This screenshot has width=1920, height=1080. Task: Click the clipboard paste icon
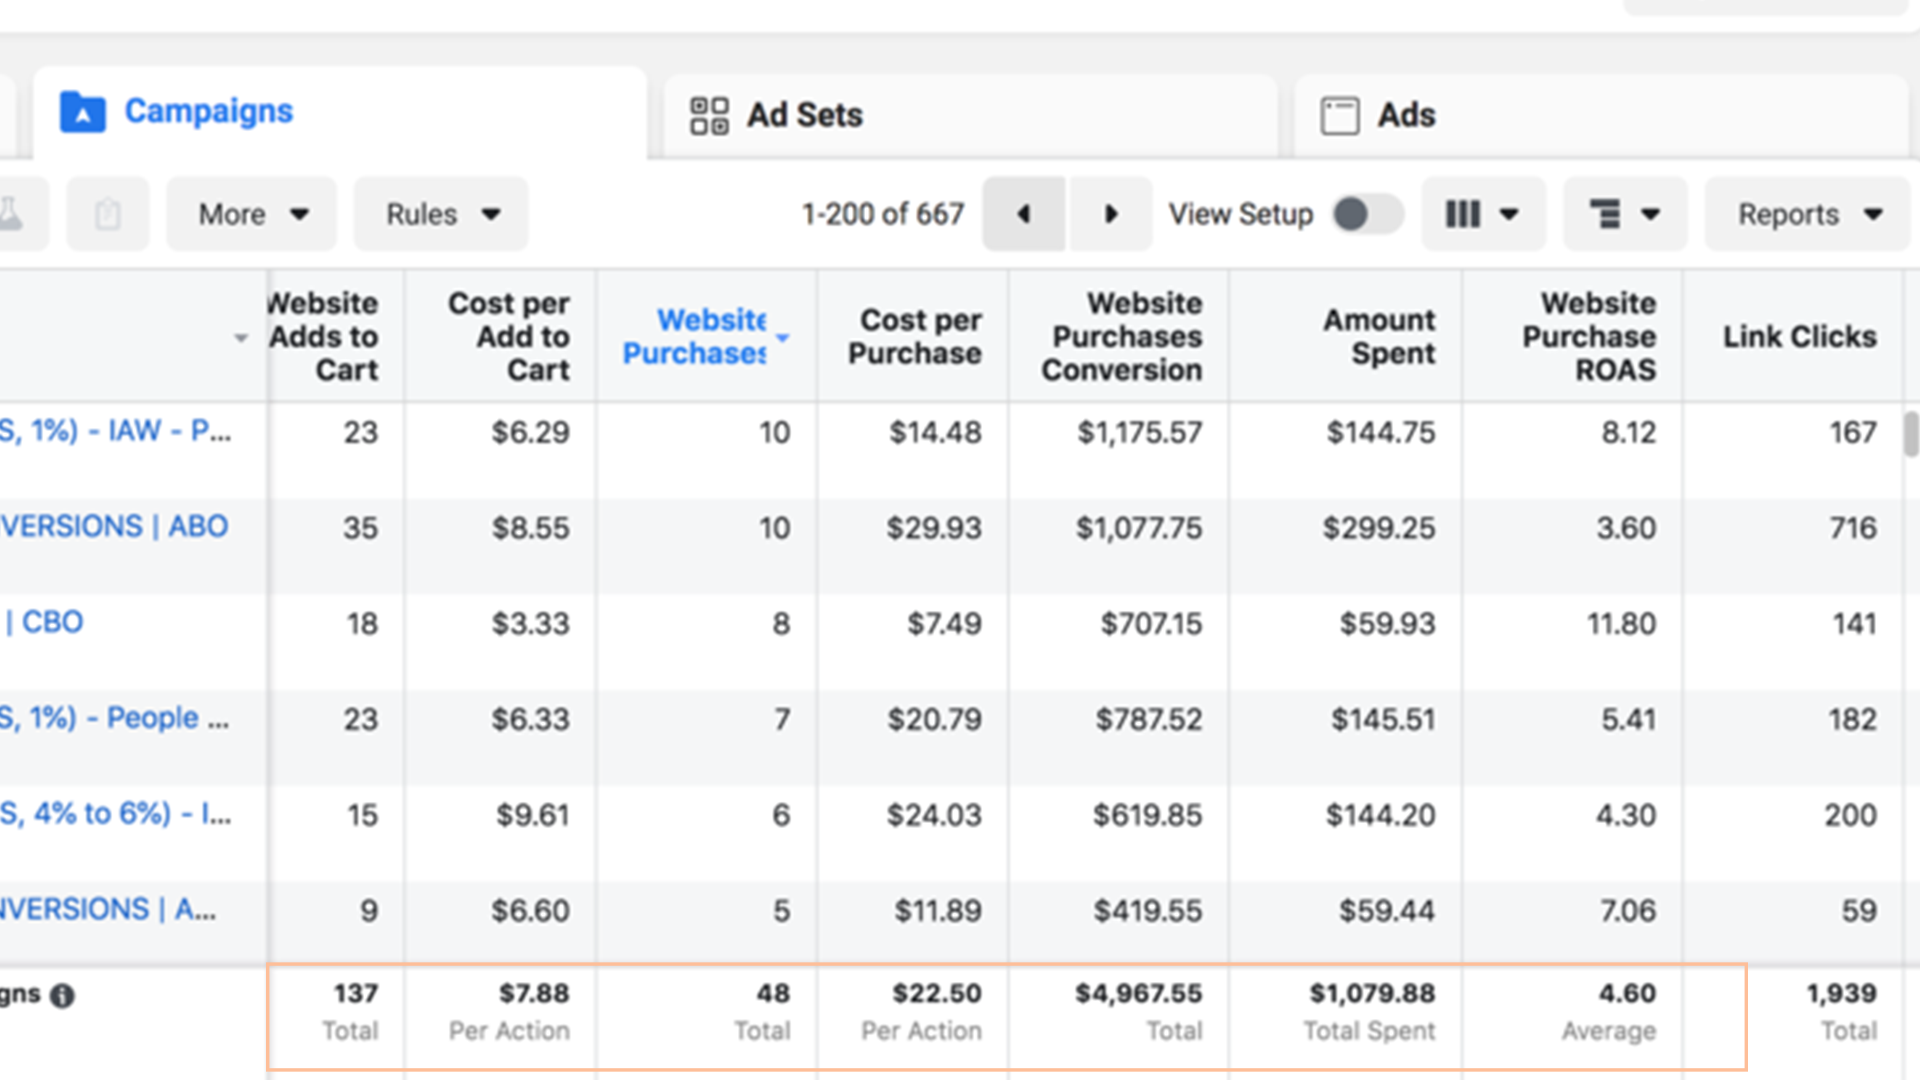coord(108,214)
